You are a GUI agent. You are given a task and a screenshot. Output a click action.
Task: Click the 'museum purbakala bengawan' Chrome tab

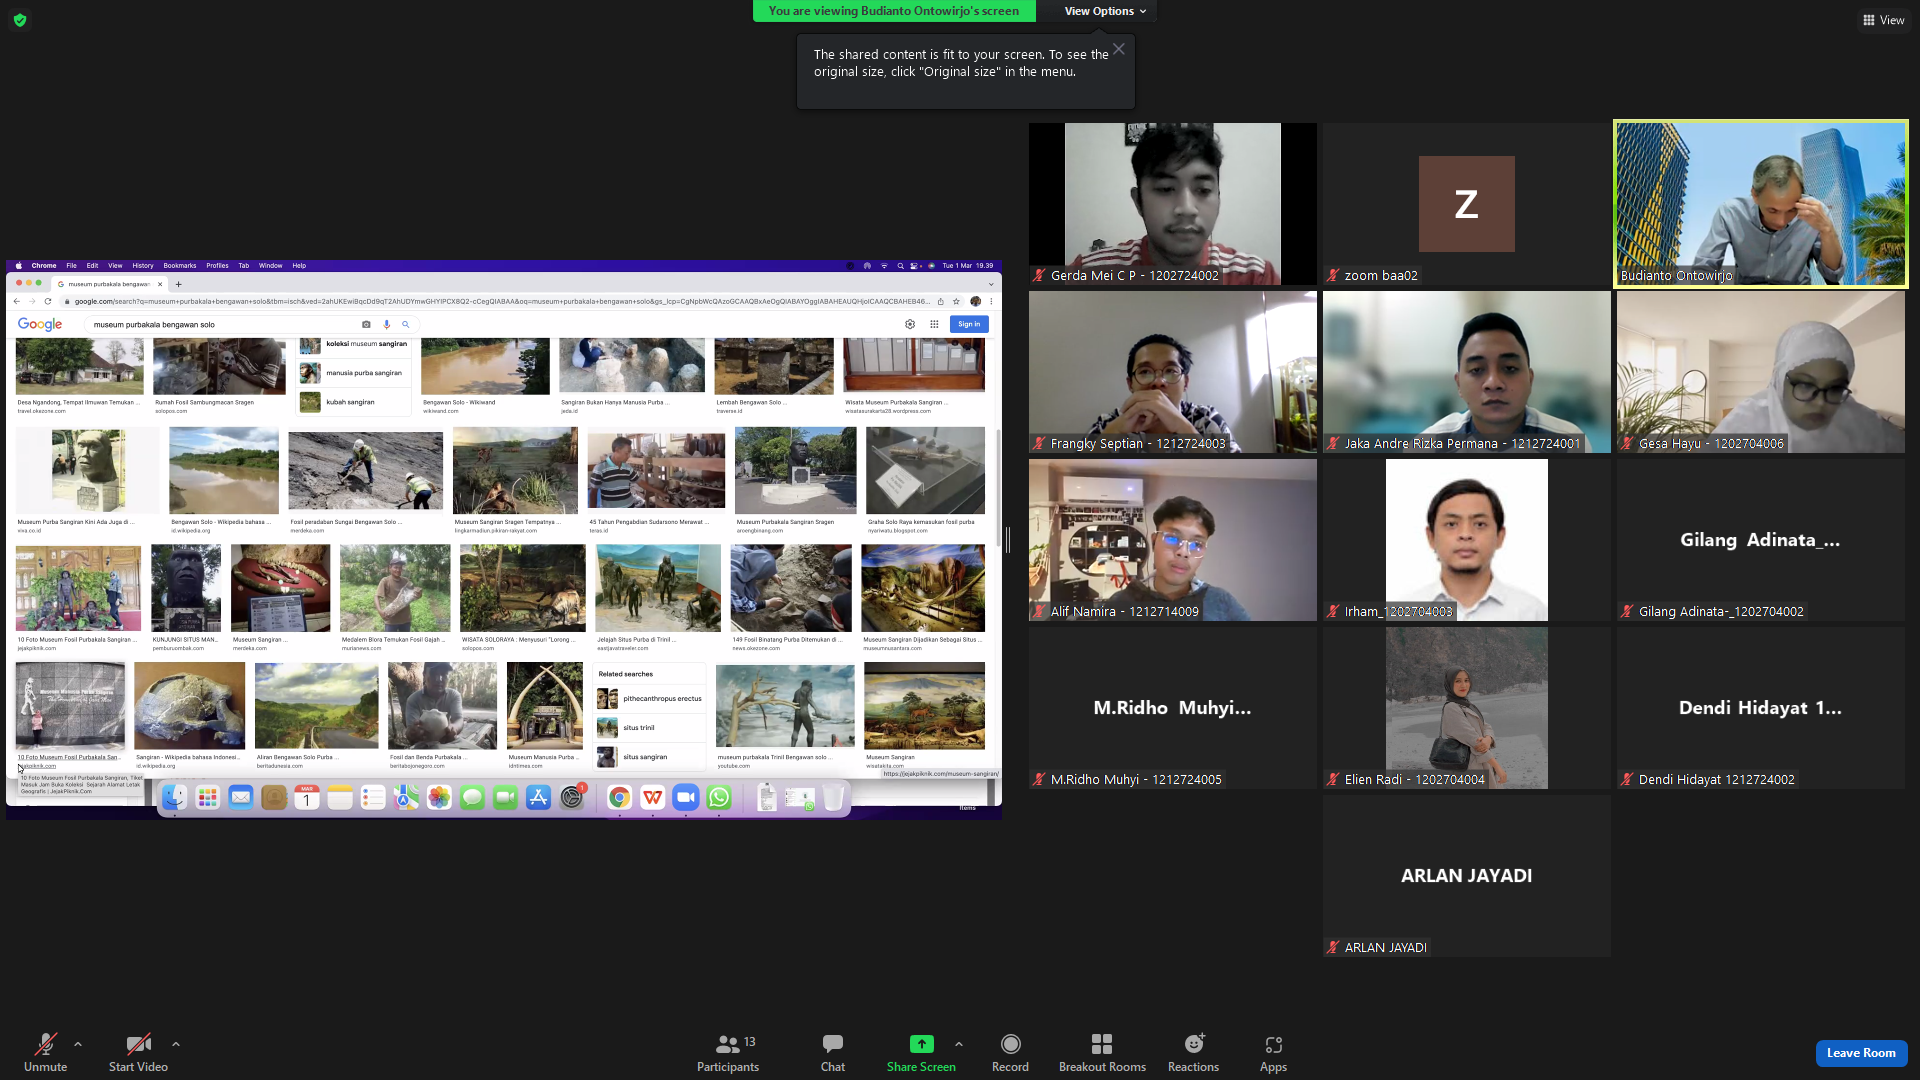pos(108,284)
